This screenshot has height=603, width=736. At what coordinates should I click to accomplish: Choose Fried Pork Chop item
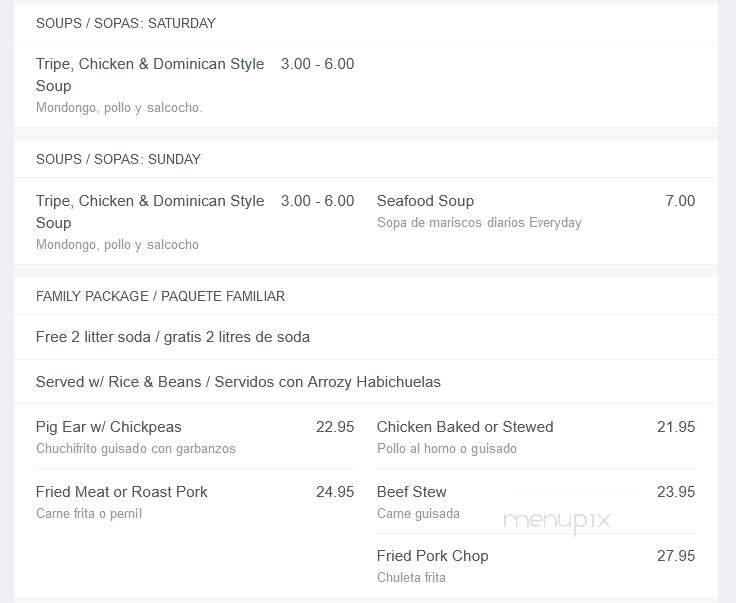point(433,556)
